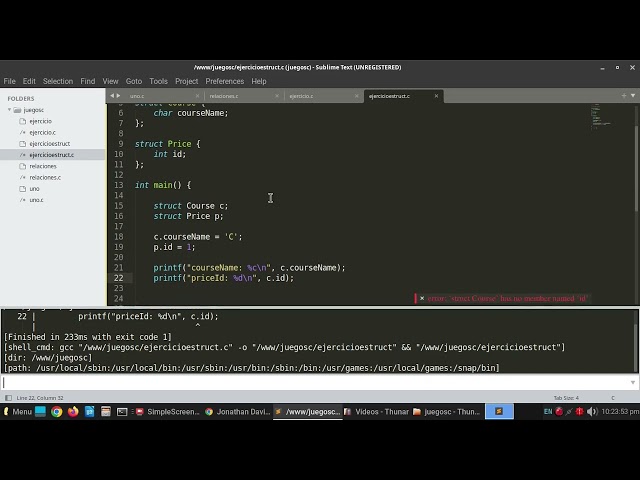640x480 pixels.
Task: Close the uno.c tab
Action: 198,96
